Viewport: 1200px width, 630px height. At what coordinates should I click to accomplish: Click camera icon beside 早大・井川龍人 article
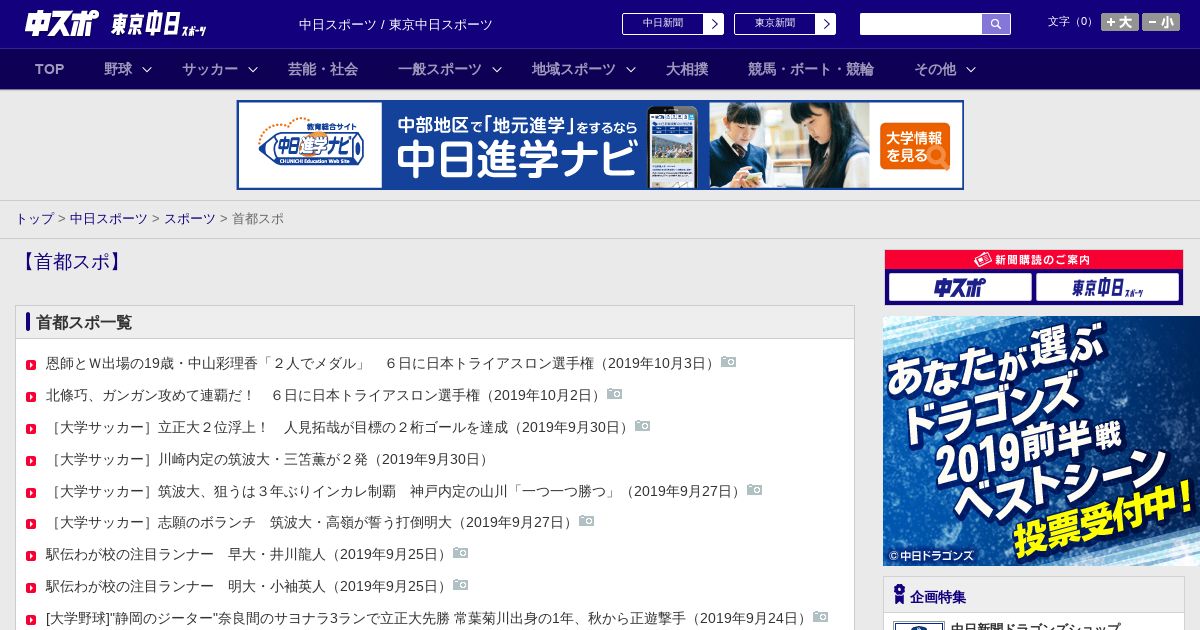461,553
